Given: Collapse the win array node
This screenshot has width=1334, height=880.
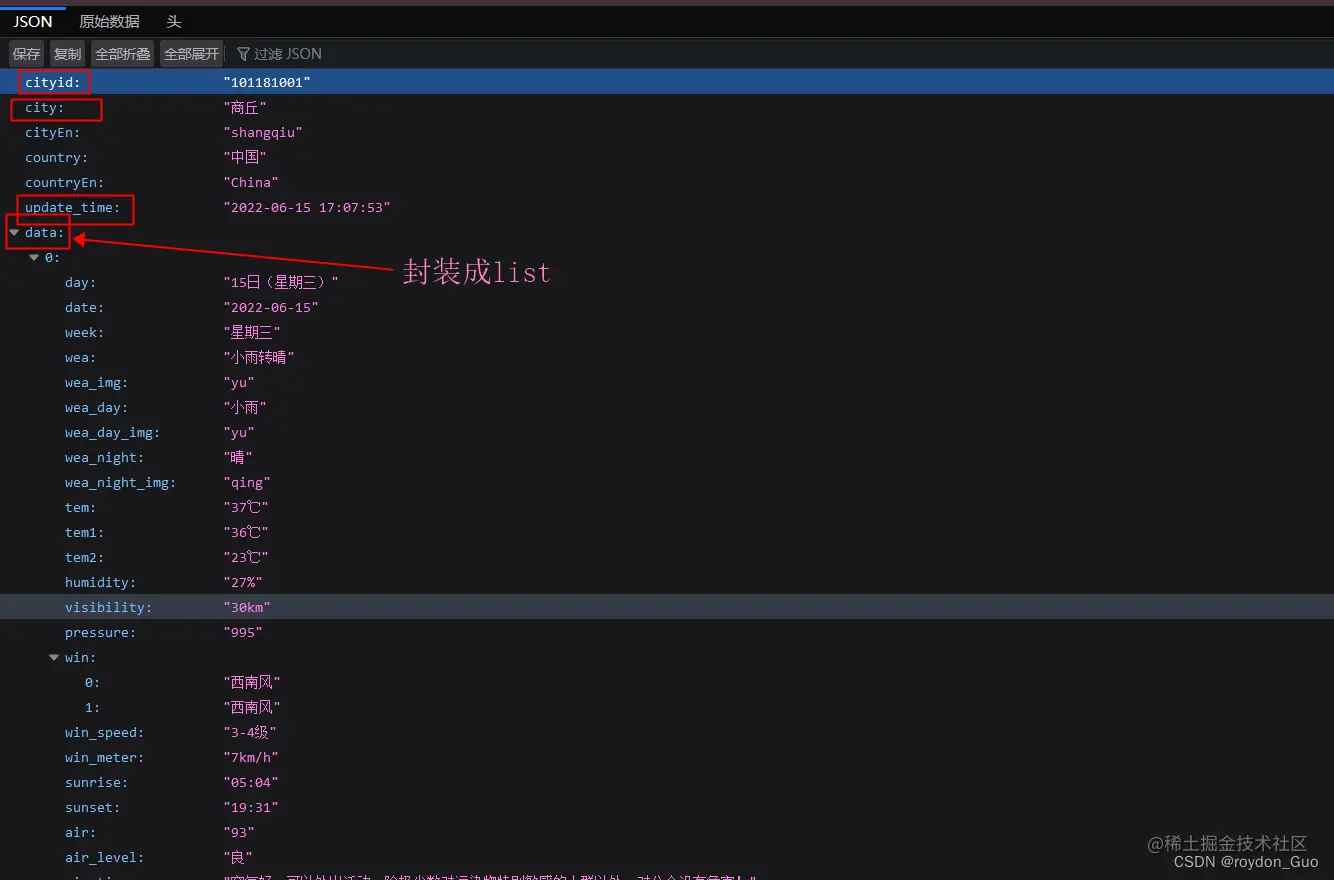Looking at the screenshot, I should (x=54, y=657).
